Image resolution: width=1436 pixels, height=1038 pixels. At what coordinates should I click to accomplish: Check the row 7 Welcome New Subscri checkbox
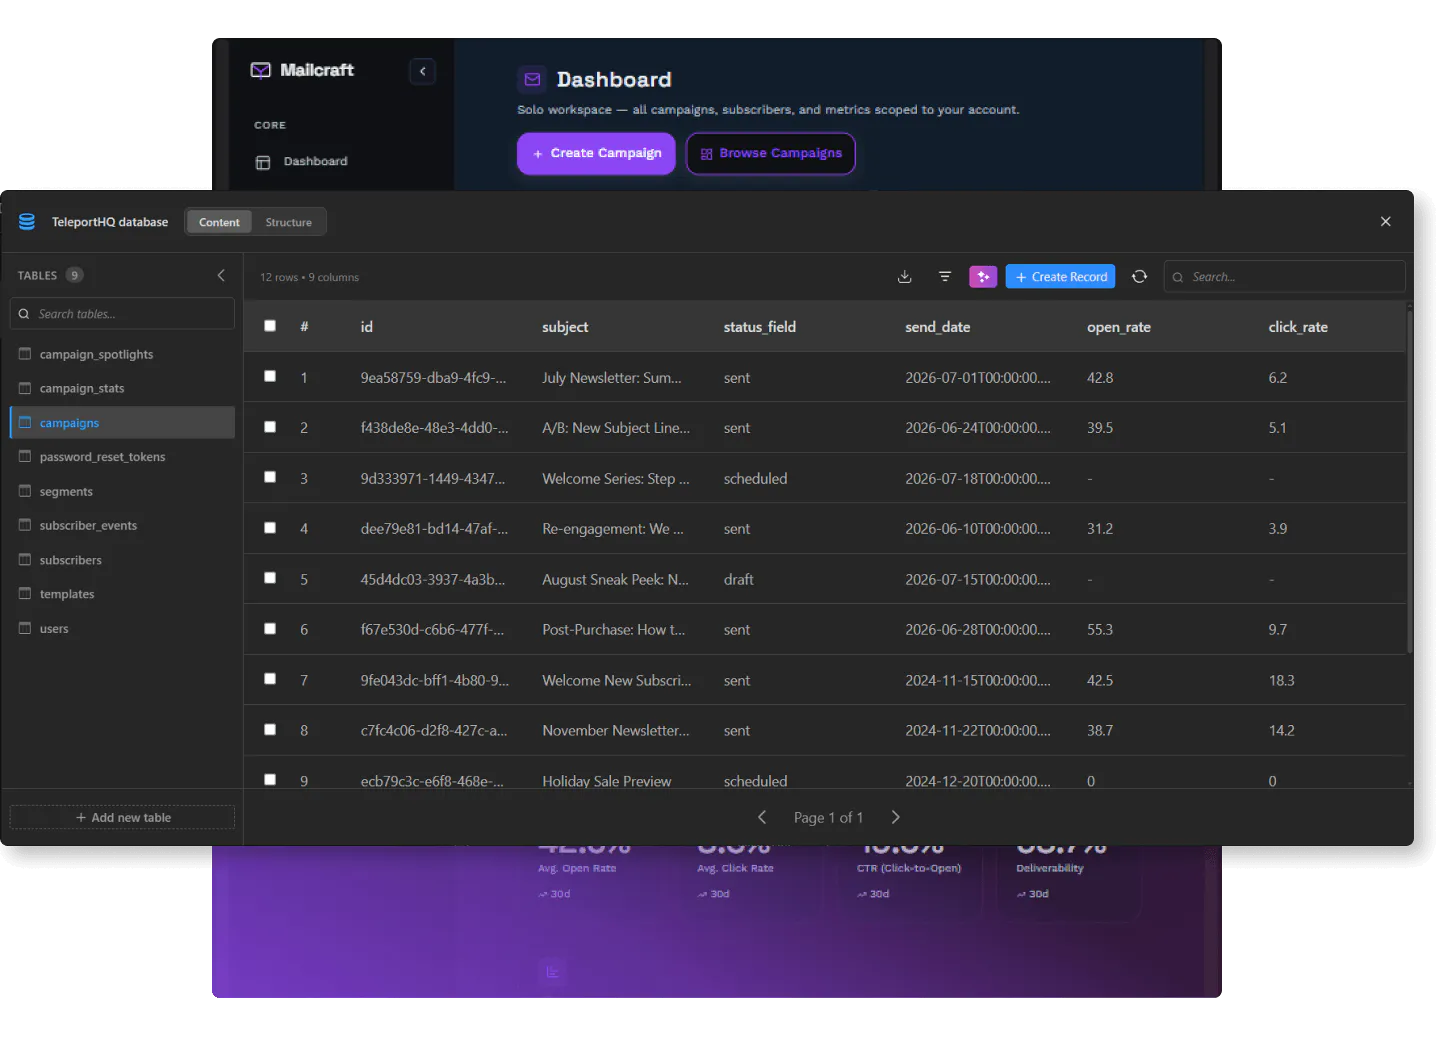(270, 679)
